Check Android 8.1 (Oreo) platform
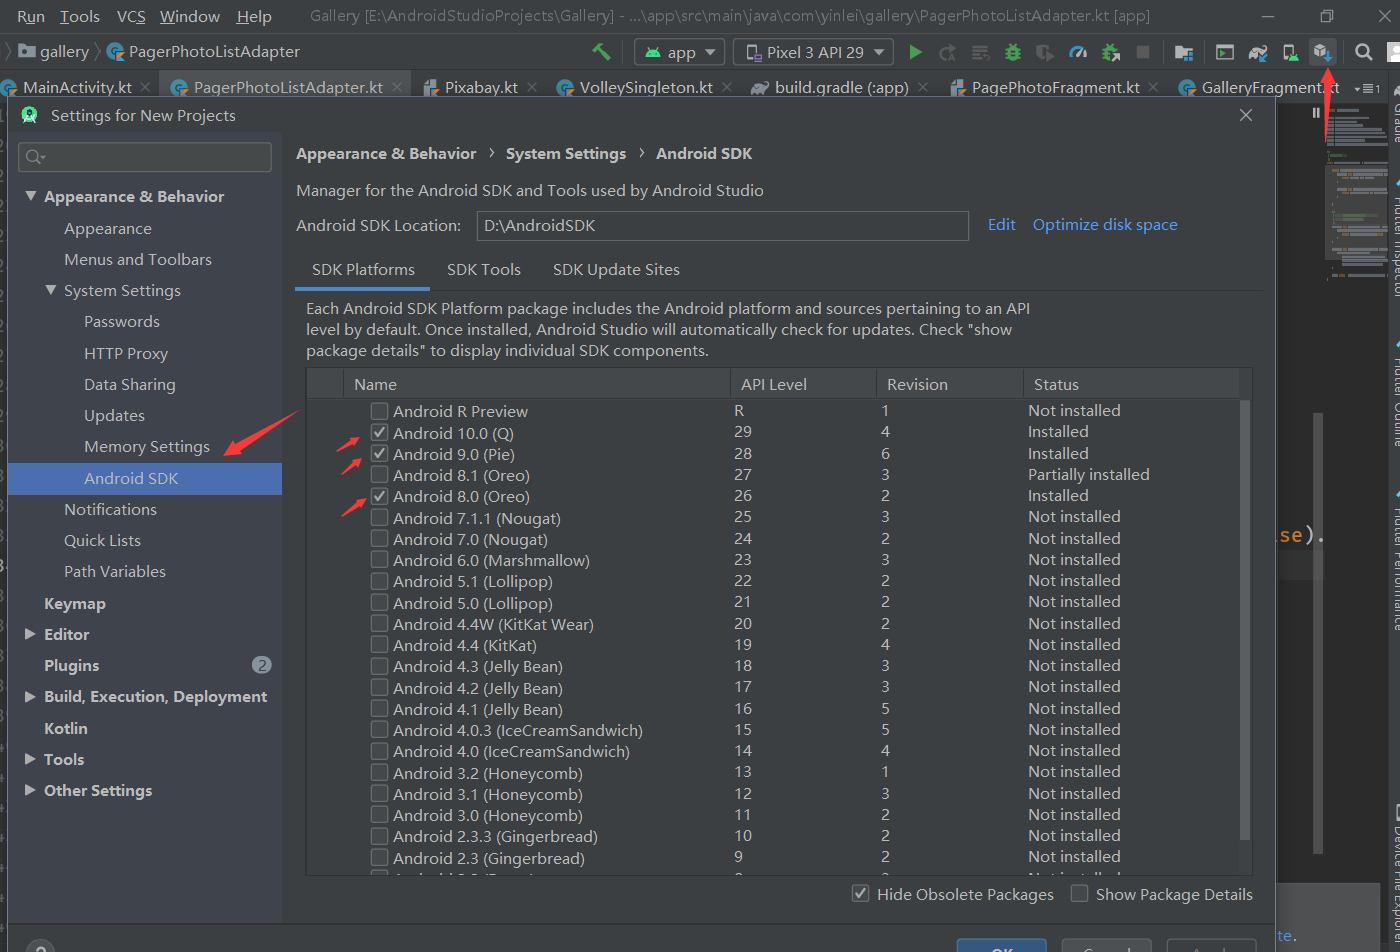This screenshot has width=1400, height=952. (379, 475)
